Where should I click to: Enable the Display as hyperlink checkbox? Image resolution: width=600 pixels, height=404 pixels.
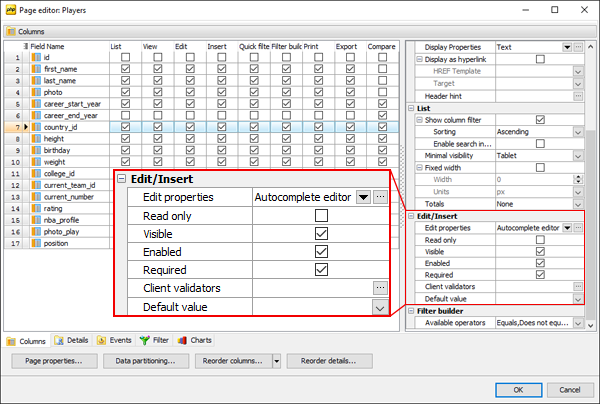click(540, 59)
